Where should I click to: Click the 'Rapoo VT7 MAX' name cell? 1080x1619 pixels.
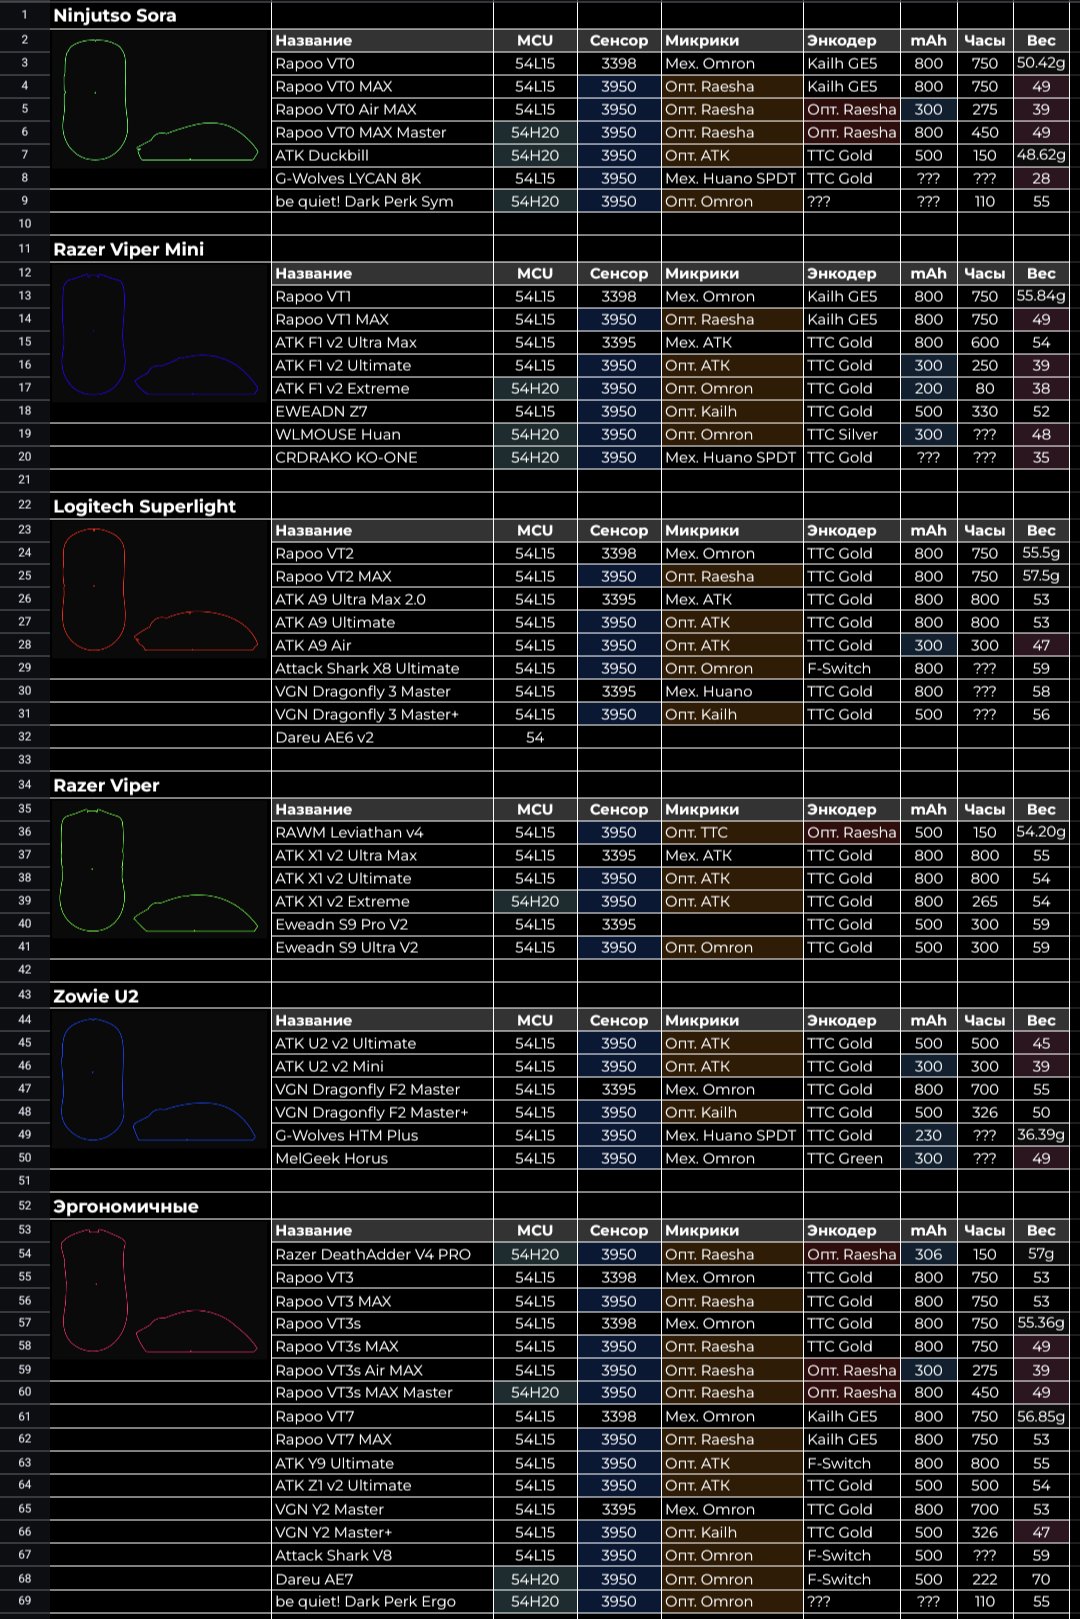383,1439
